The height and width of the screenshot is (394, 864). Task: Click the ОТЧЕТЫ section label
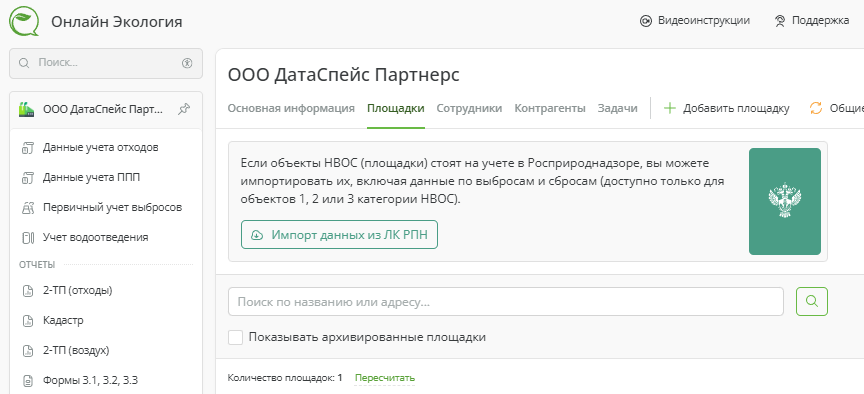point(37,265)
